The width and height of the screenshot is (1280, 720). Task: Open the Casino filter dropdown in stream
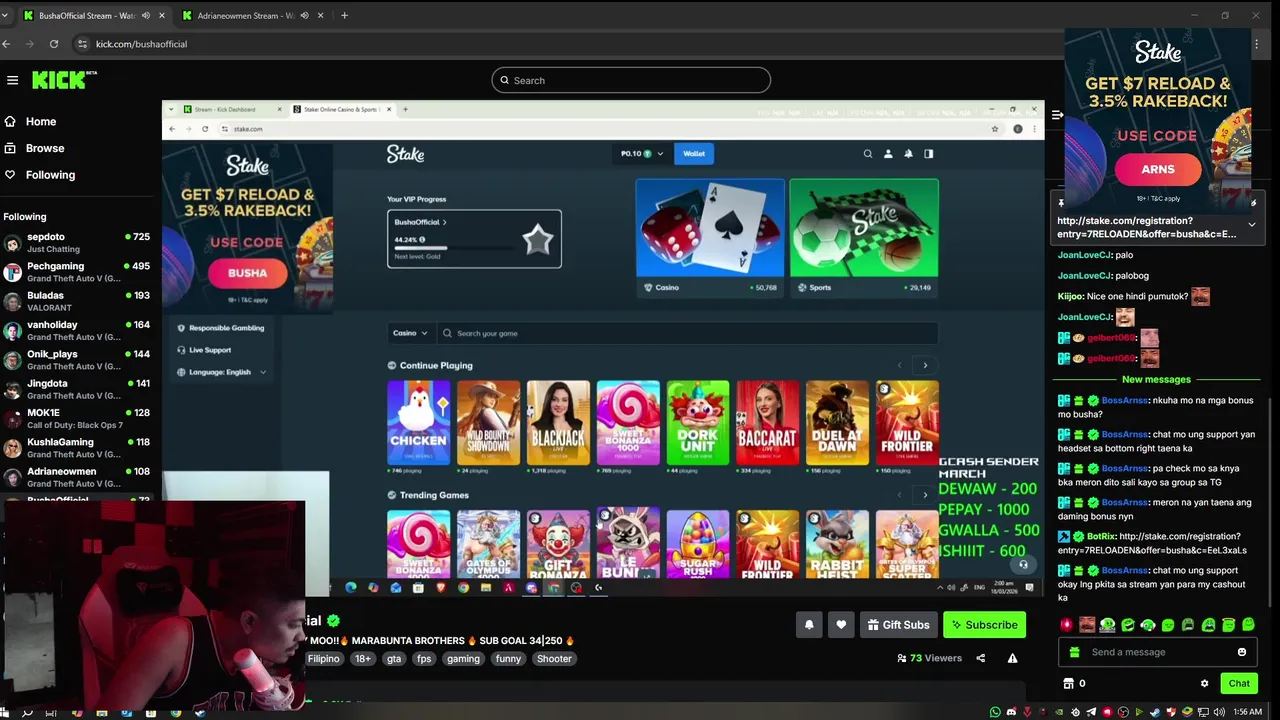click(410, 333)
